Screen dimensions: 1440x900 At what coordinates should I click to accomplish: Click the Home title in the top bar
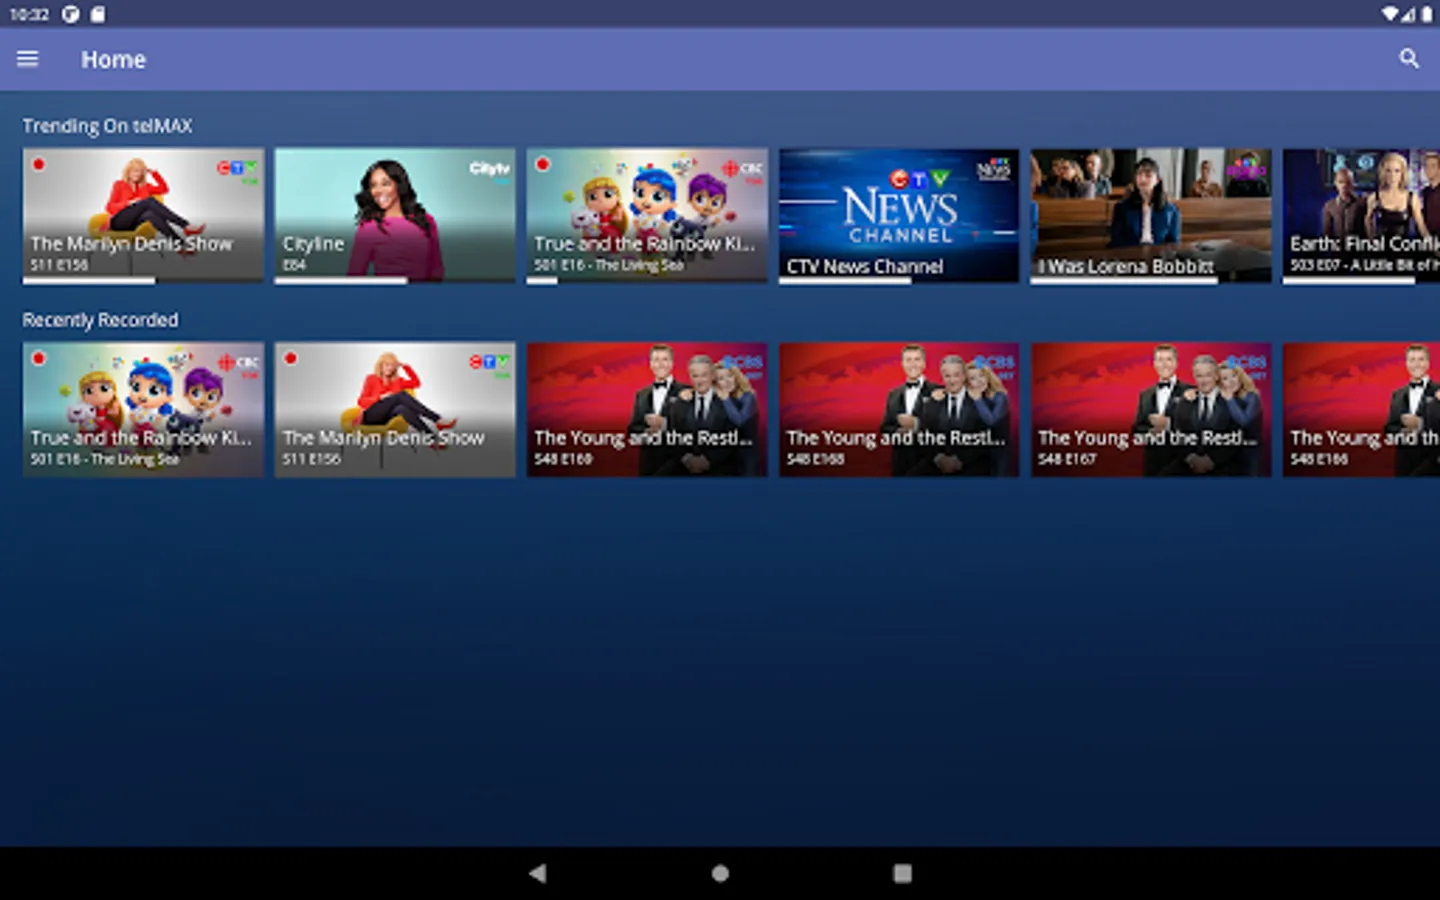pyautogui.click(x=114, y=60)
